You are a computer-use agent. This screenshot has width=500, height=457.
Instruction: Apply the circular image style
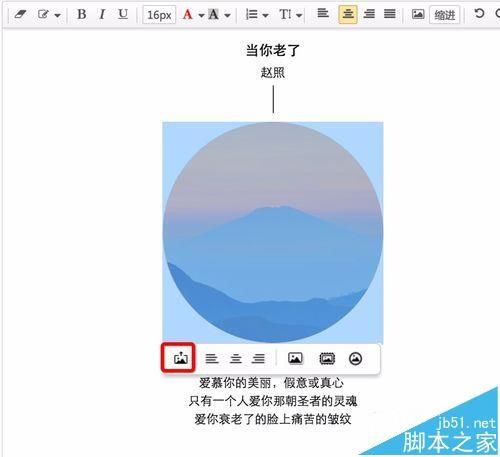[355, 359]
